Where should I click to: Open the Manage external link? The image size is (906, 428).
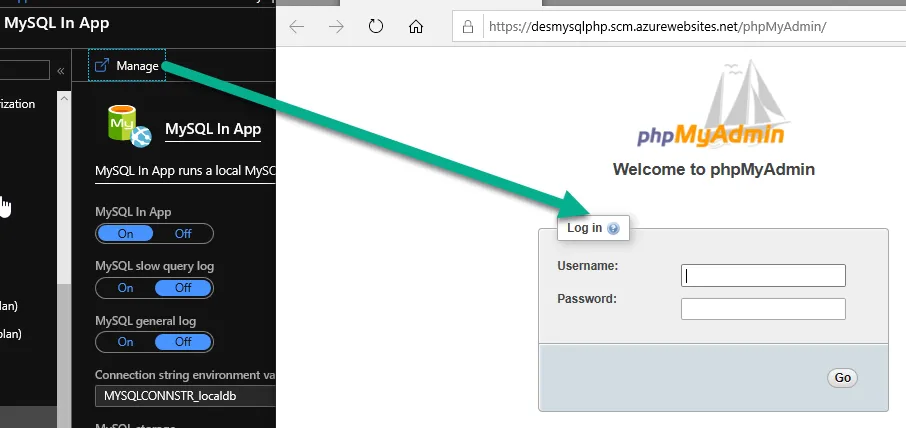(127, 65)
